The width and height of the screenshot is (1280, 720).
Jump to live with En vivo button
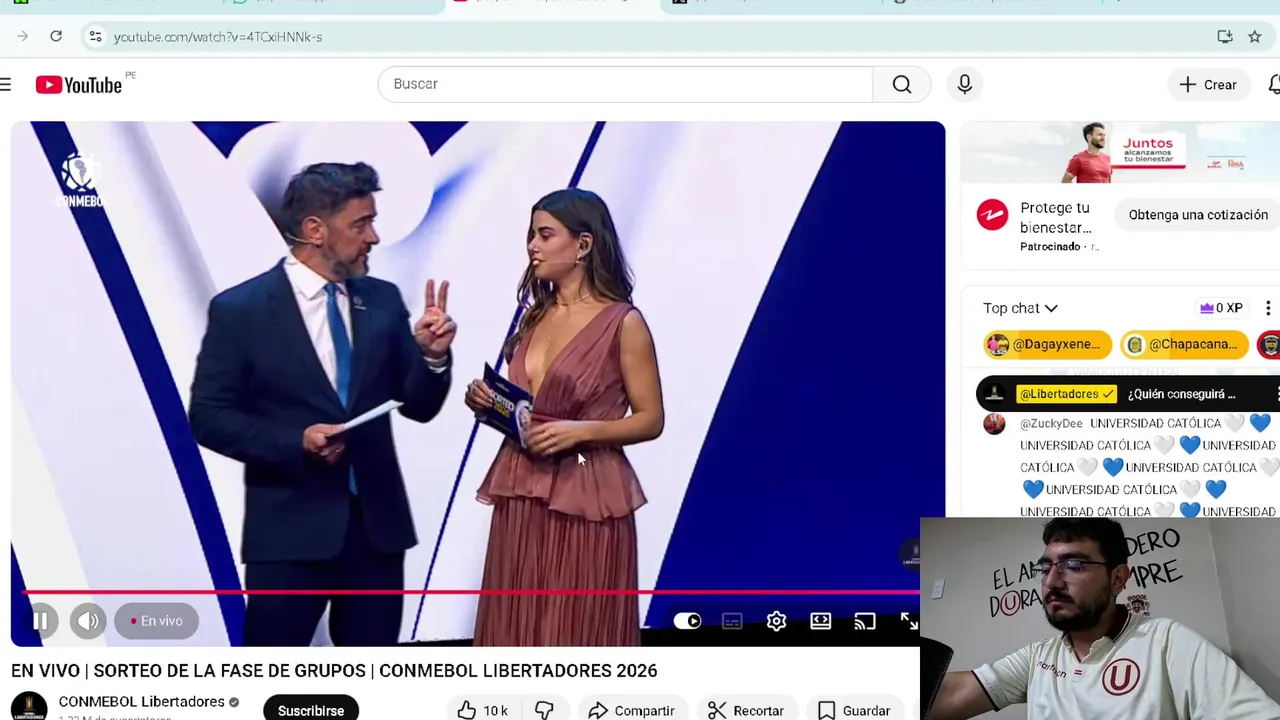coord(156,621)
